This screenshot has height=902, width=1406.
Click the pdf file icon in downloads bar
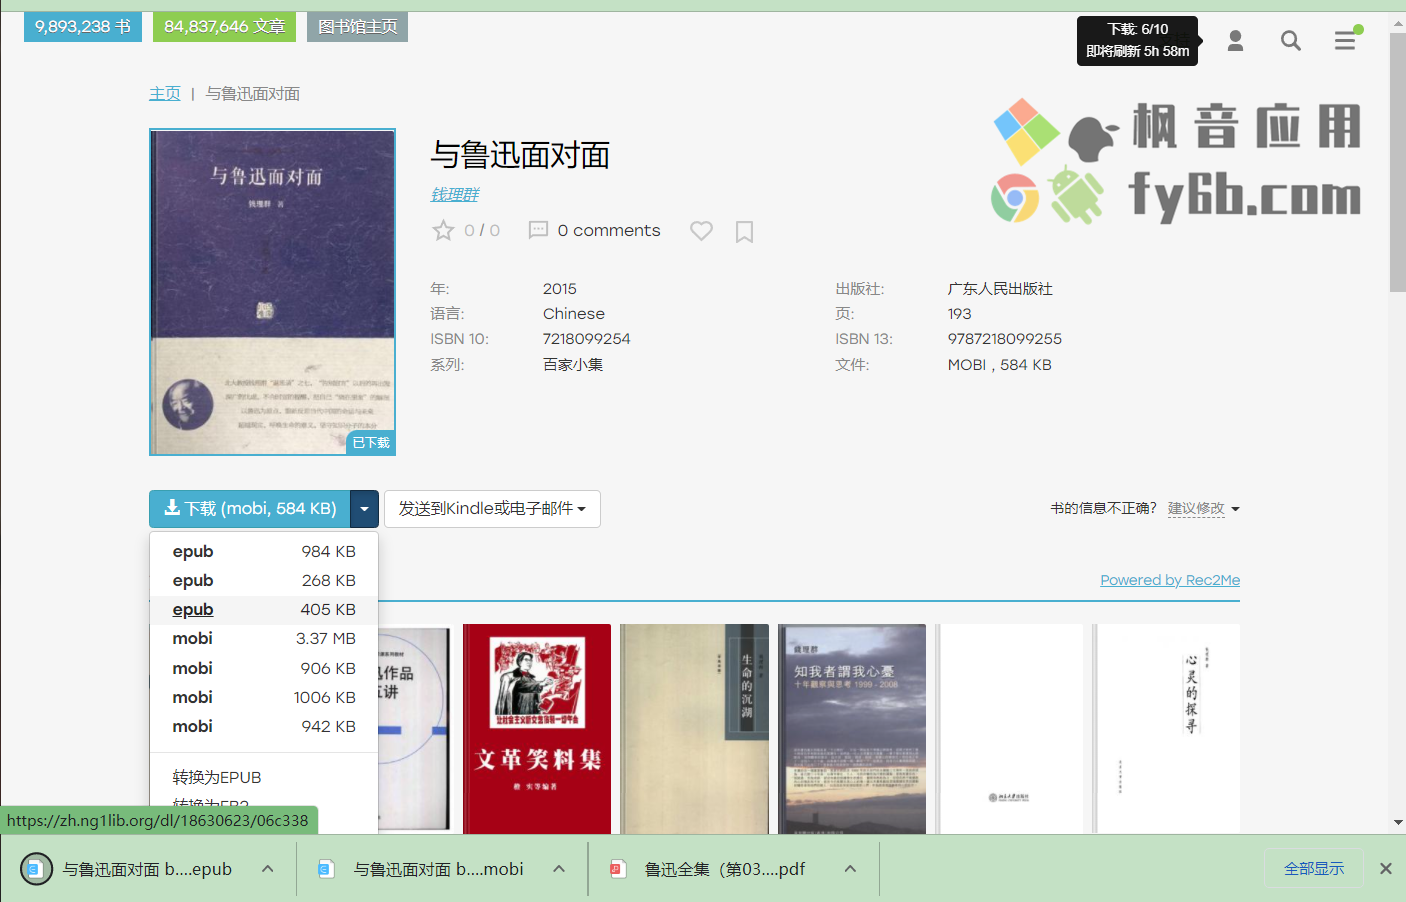[x=618, y=869]
